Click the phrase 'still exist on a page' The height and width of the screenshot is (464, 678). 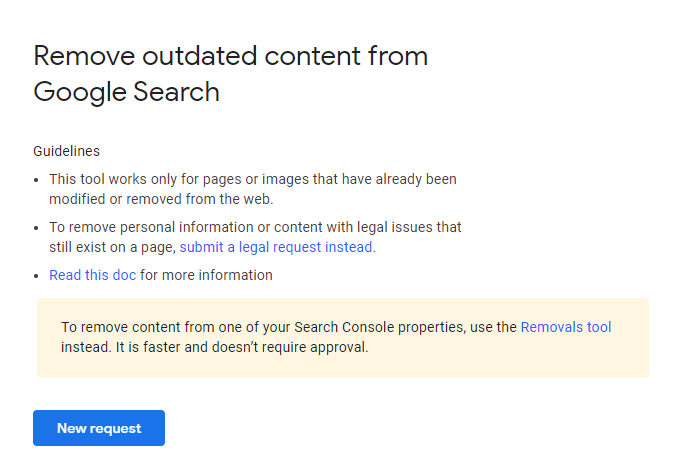[111, 246]
